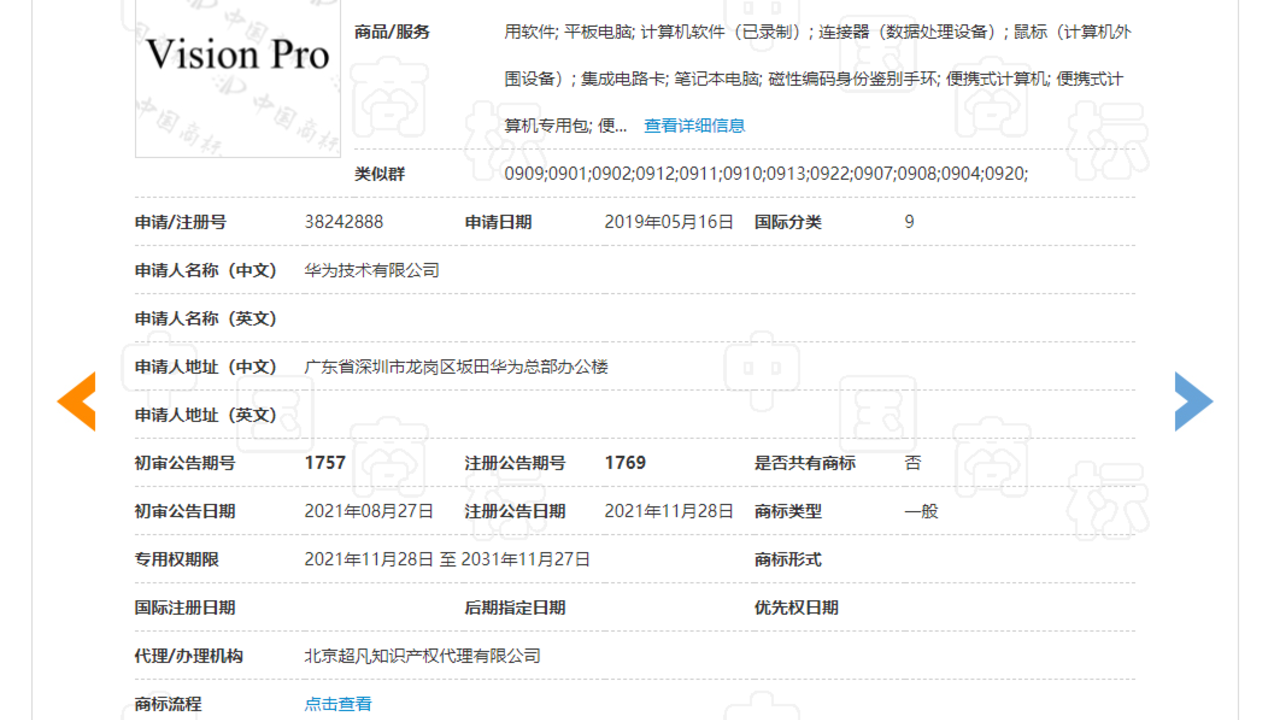Click applicant name 华为技术有限公司
The width and height of the screenshot is (1280, 720).
point(372,270)
